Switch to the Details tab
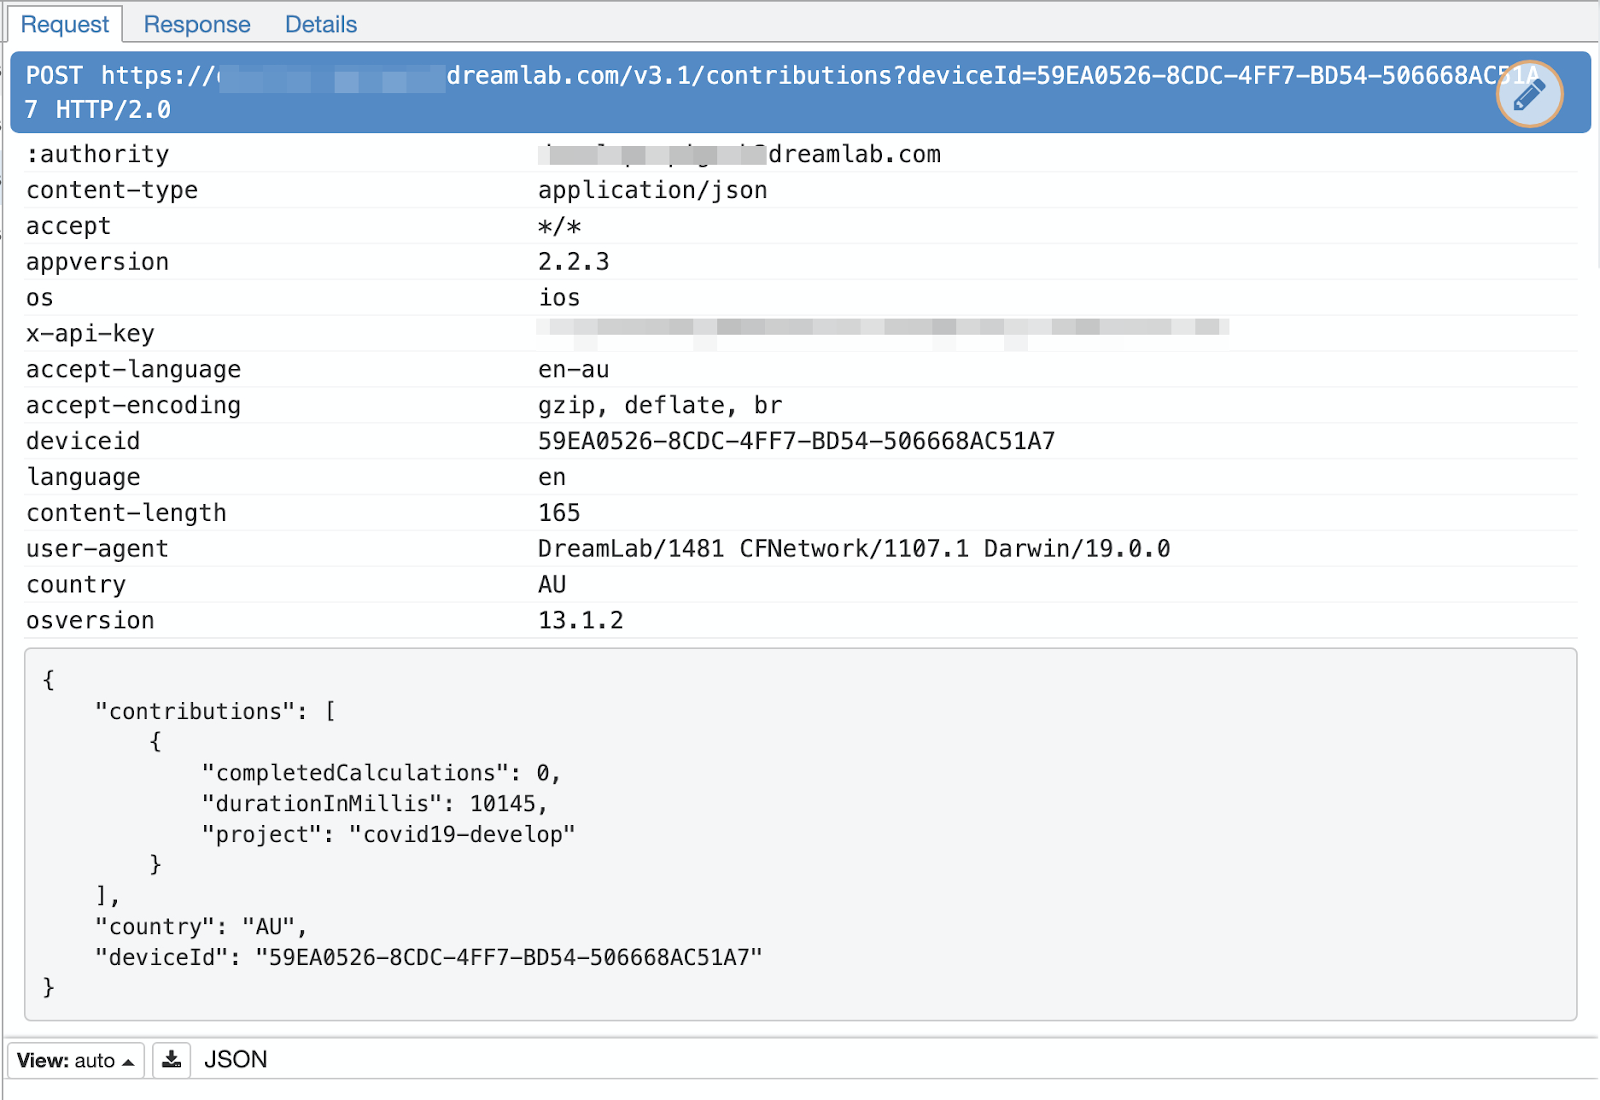Screen dimensions: 1600x1100 click(321, 24)
